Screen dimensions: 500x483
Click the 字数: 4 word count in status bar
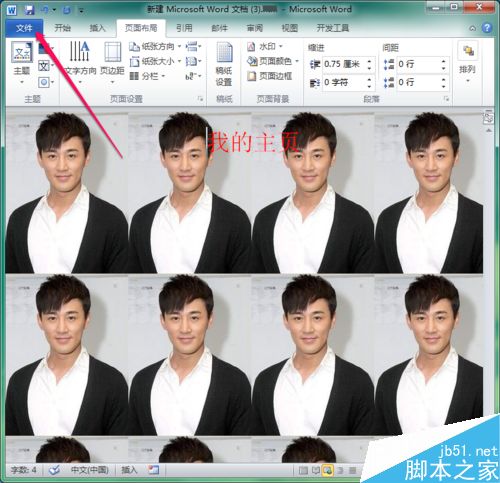pos(23,470)
